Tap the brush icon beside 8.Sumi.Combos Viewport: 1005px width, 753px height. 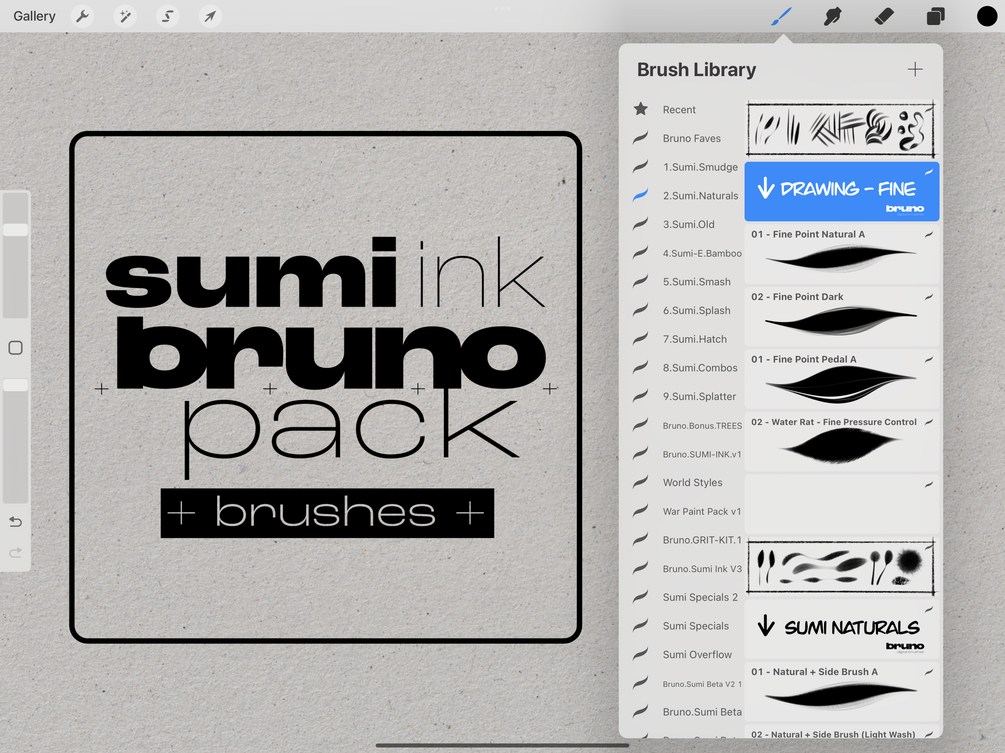click(x=640, y=367)
